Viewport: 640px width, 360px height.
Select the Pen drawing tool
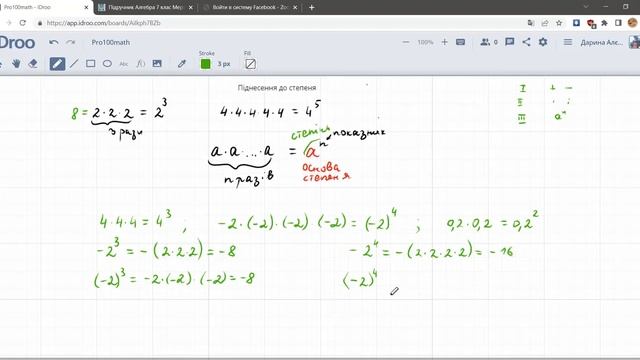coord(57,64)
